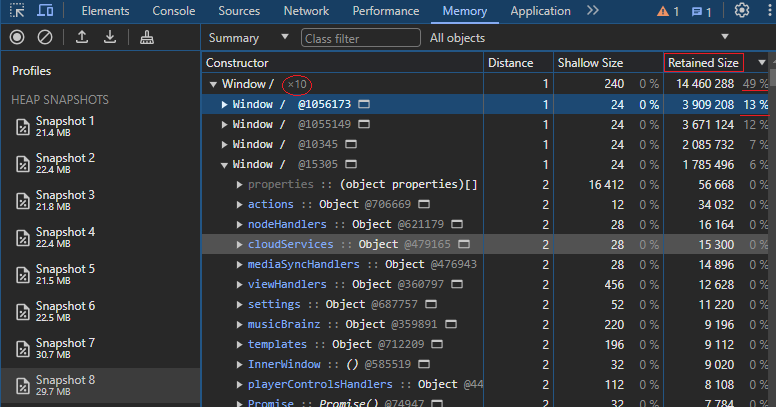The height and width of the screenshot is (407, 776).
Task: Open the Summary view dropdown
Action: (x=249, y=38)
